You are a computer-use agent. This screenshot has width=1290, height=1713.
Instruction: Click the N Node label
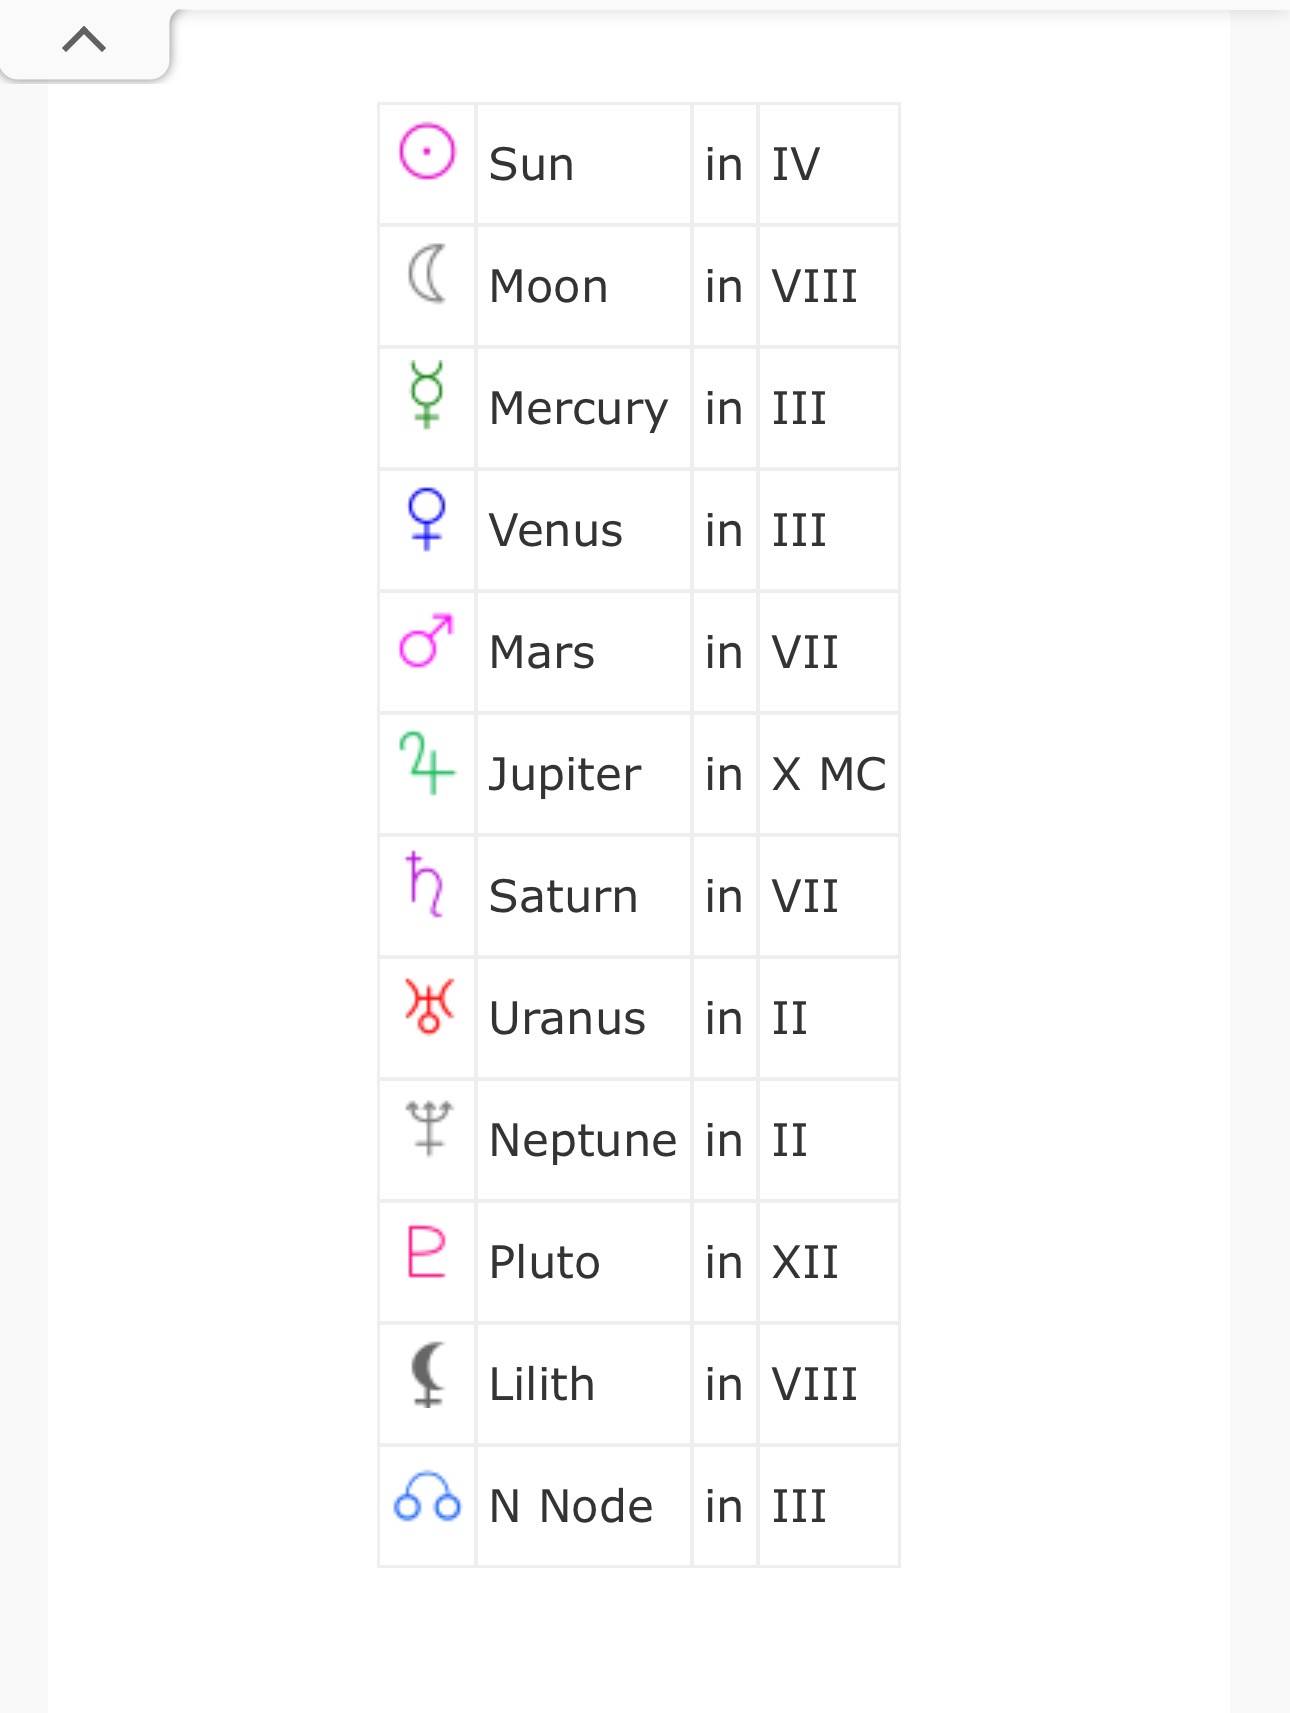click(x=571, y=1506)
